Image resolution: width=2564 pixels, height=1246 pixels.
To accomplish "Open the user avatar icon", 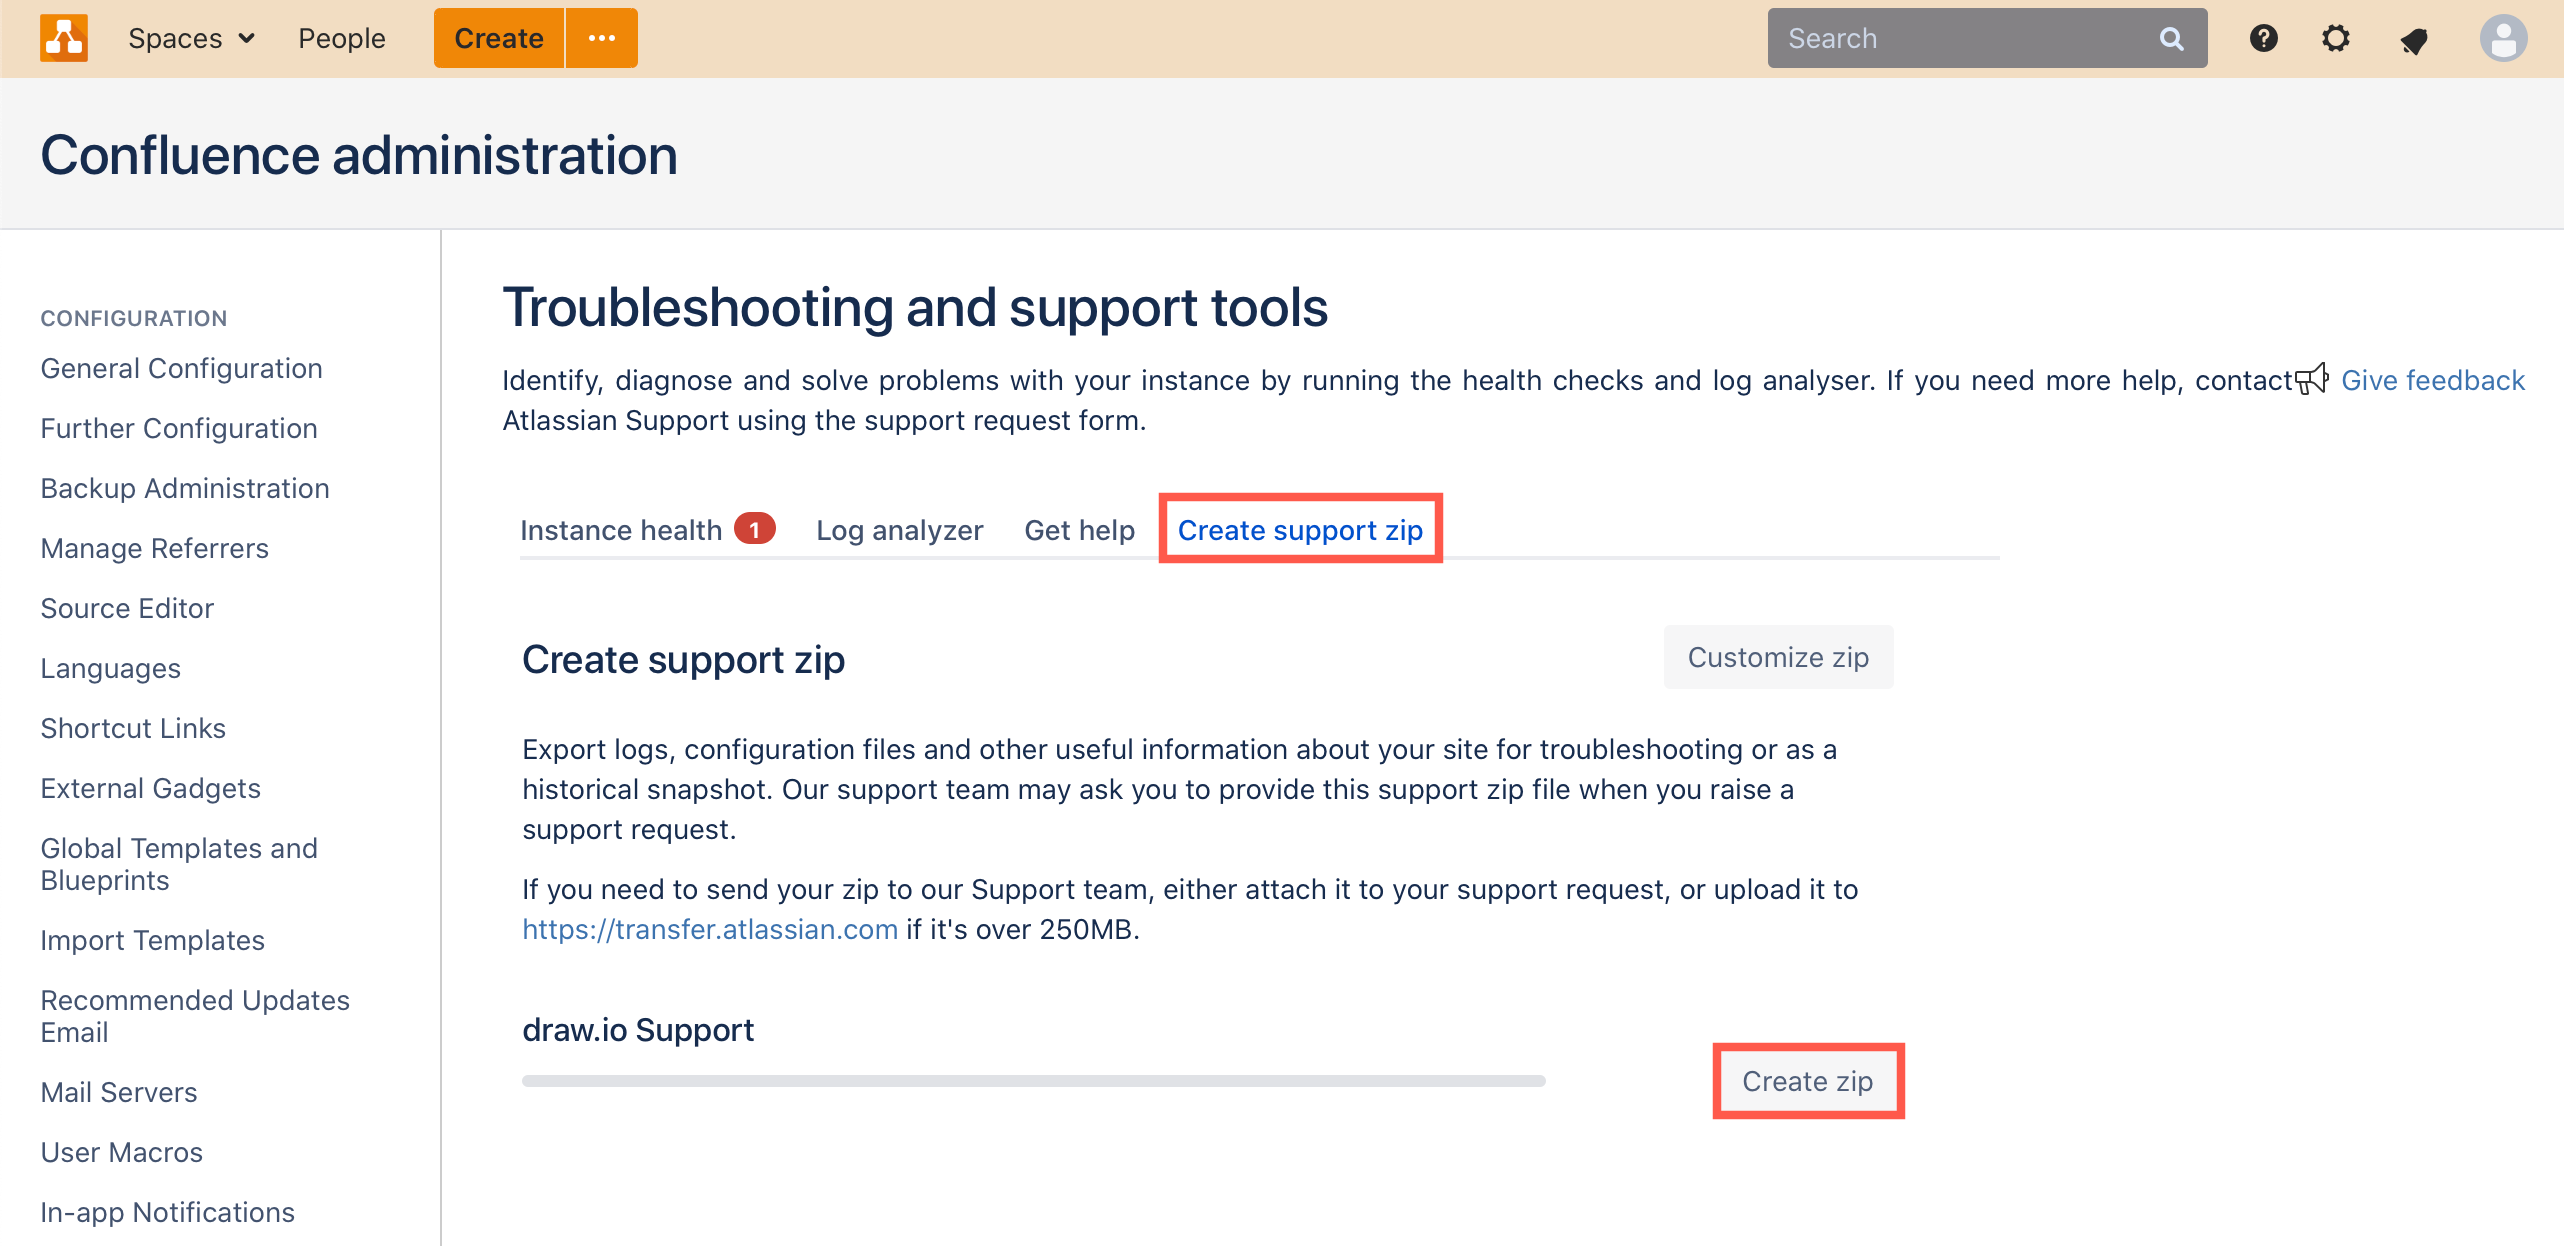I will tap(2503, 37).
